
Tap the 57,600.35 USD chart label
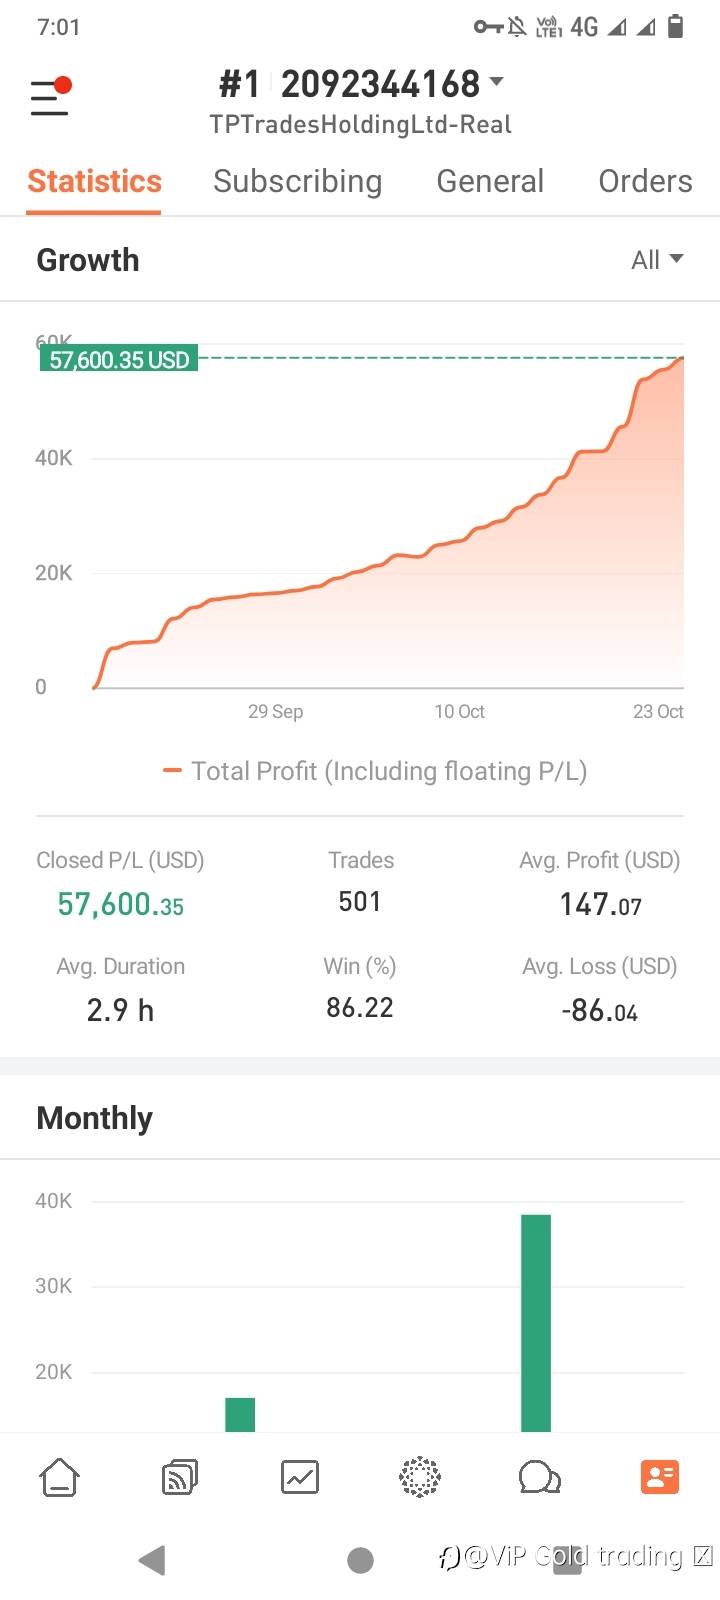pos(119,359)
